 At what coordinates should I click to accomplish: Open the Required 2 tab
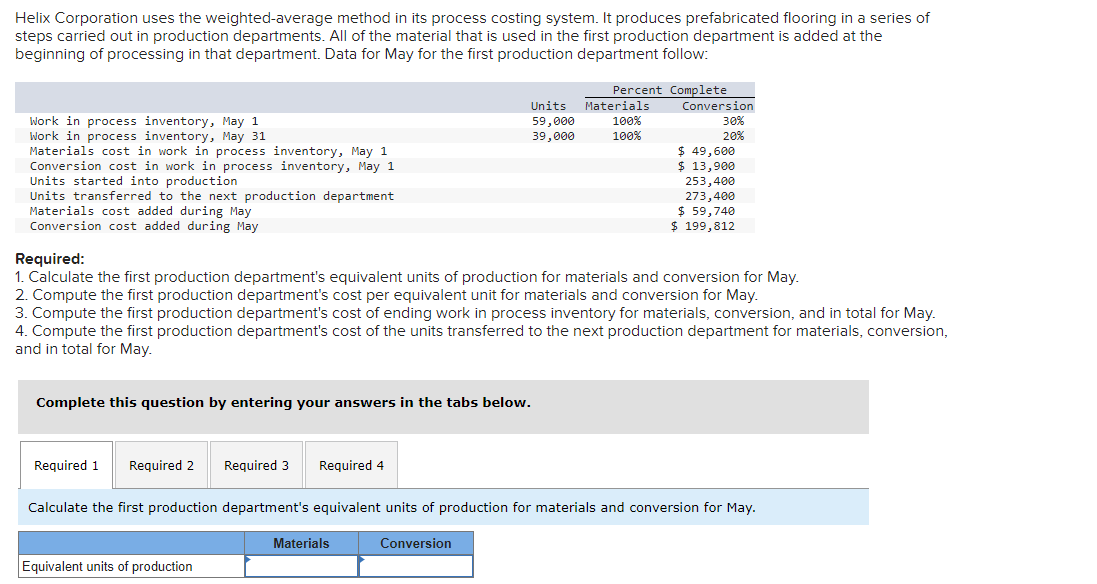coord(160,464)
